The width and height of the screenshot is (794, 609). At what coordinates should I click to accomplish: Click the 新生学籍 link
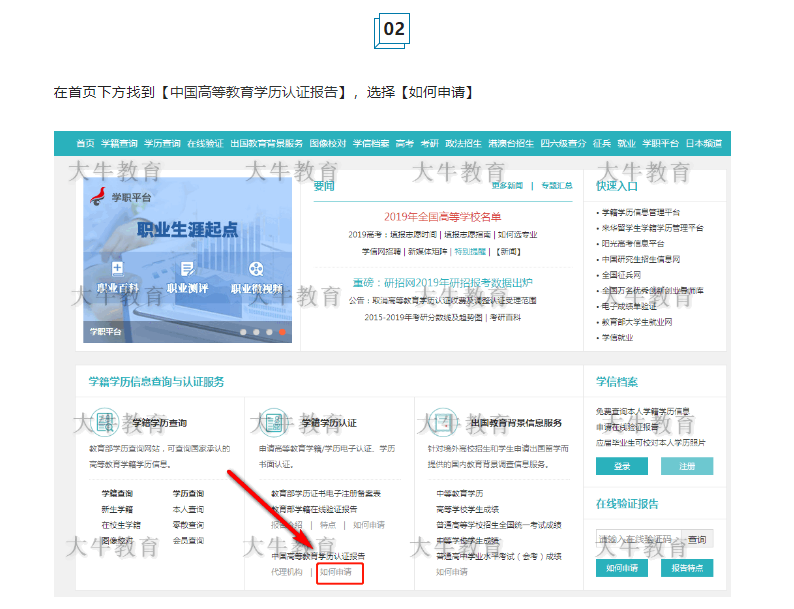tap(117, 509)
